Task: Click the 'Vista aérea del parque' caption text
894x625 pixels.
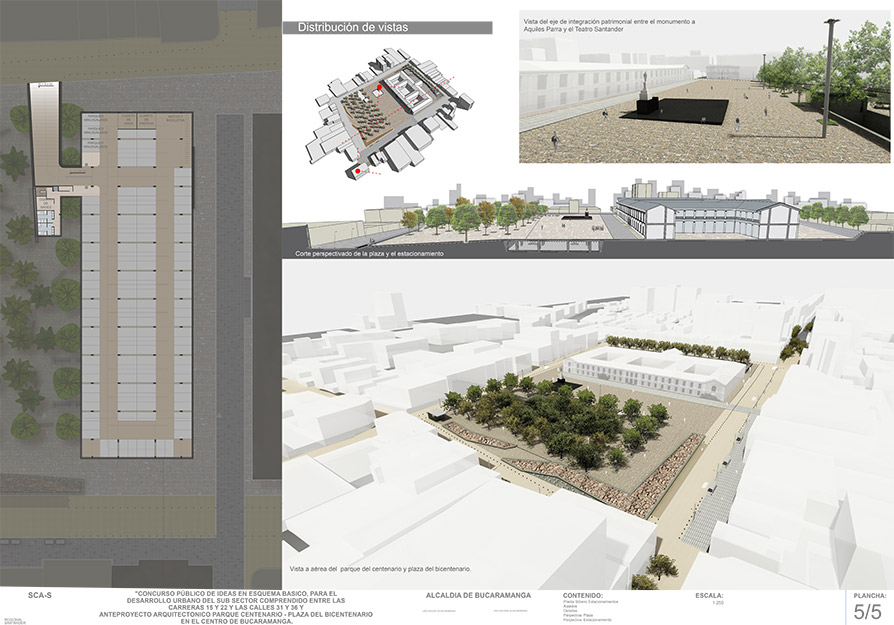Action: tap(380, 569)
